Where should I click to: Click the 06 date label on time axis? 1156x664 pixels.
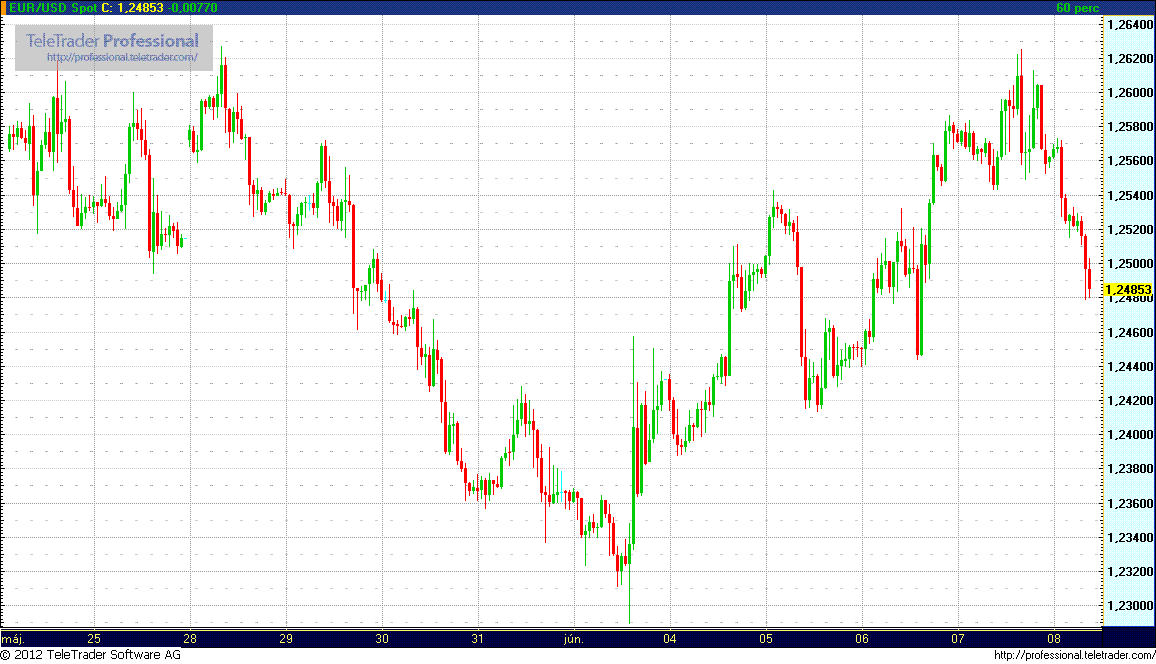pos(862,639)
